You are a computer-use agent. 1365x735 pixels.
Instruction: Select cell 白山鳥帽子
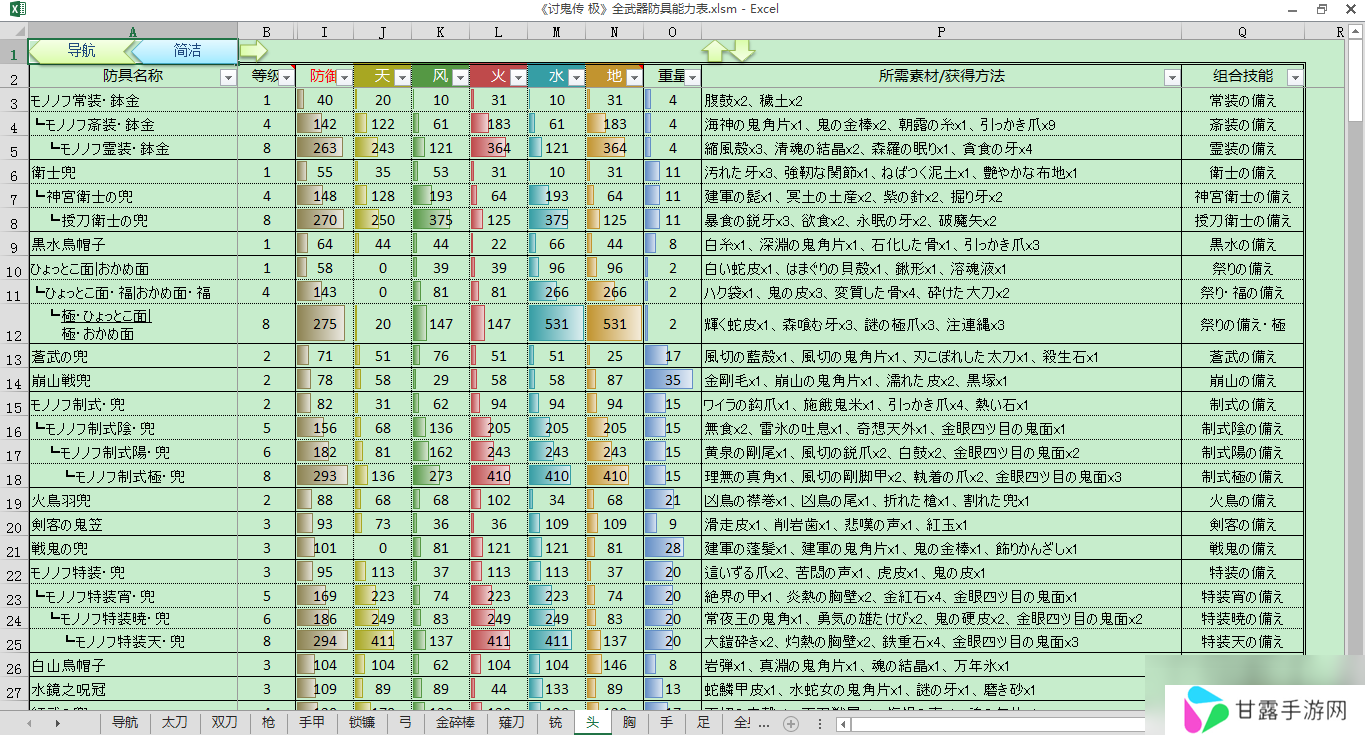[133, 665]
